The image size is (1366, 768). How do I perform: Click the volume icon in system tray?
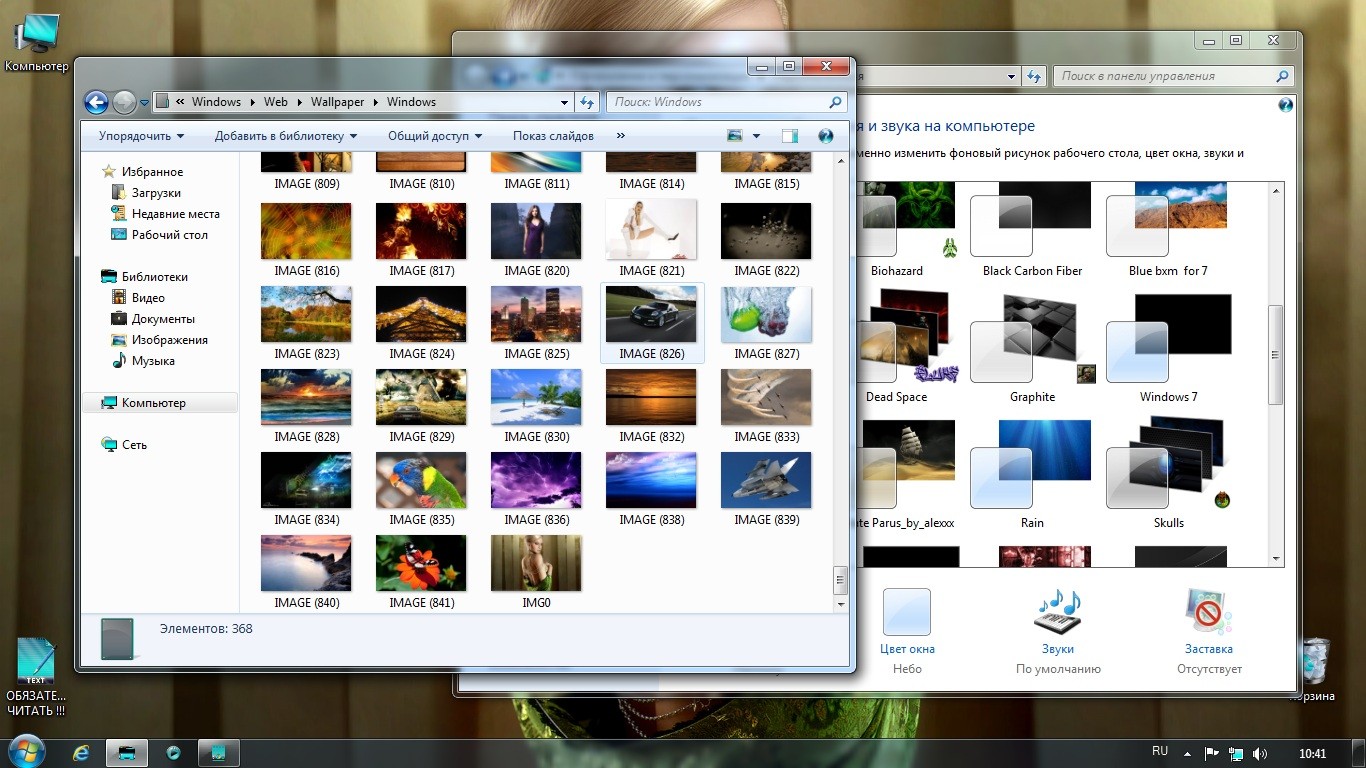click(x=1260, y=754)
